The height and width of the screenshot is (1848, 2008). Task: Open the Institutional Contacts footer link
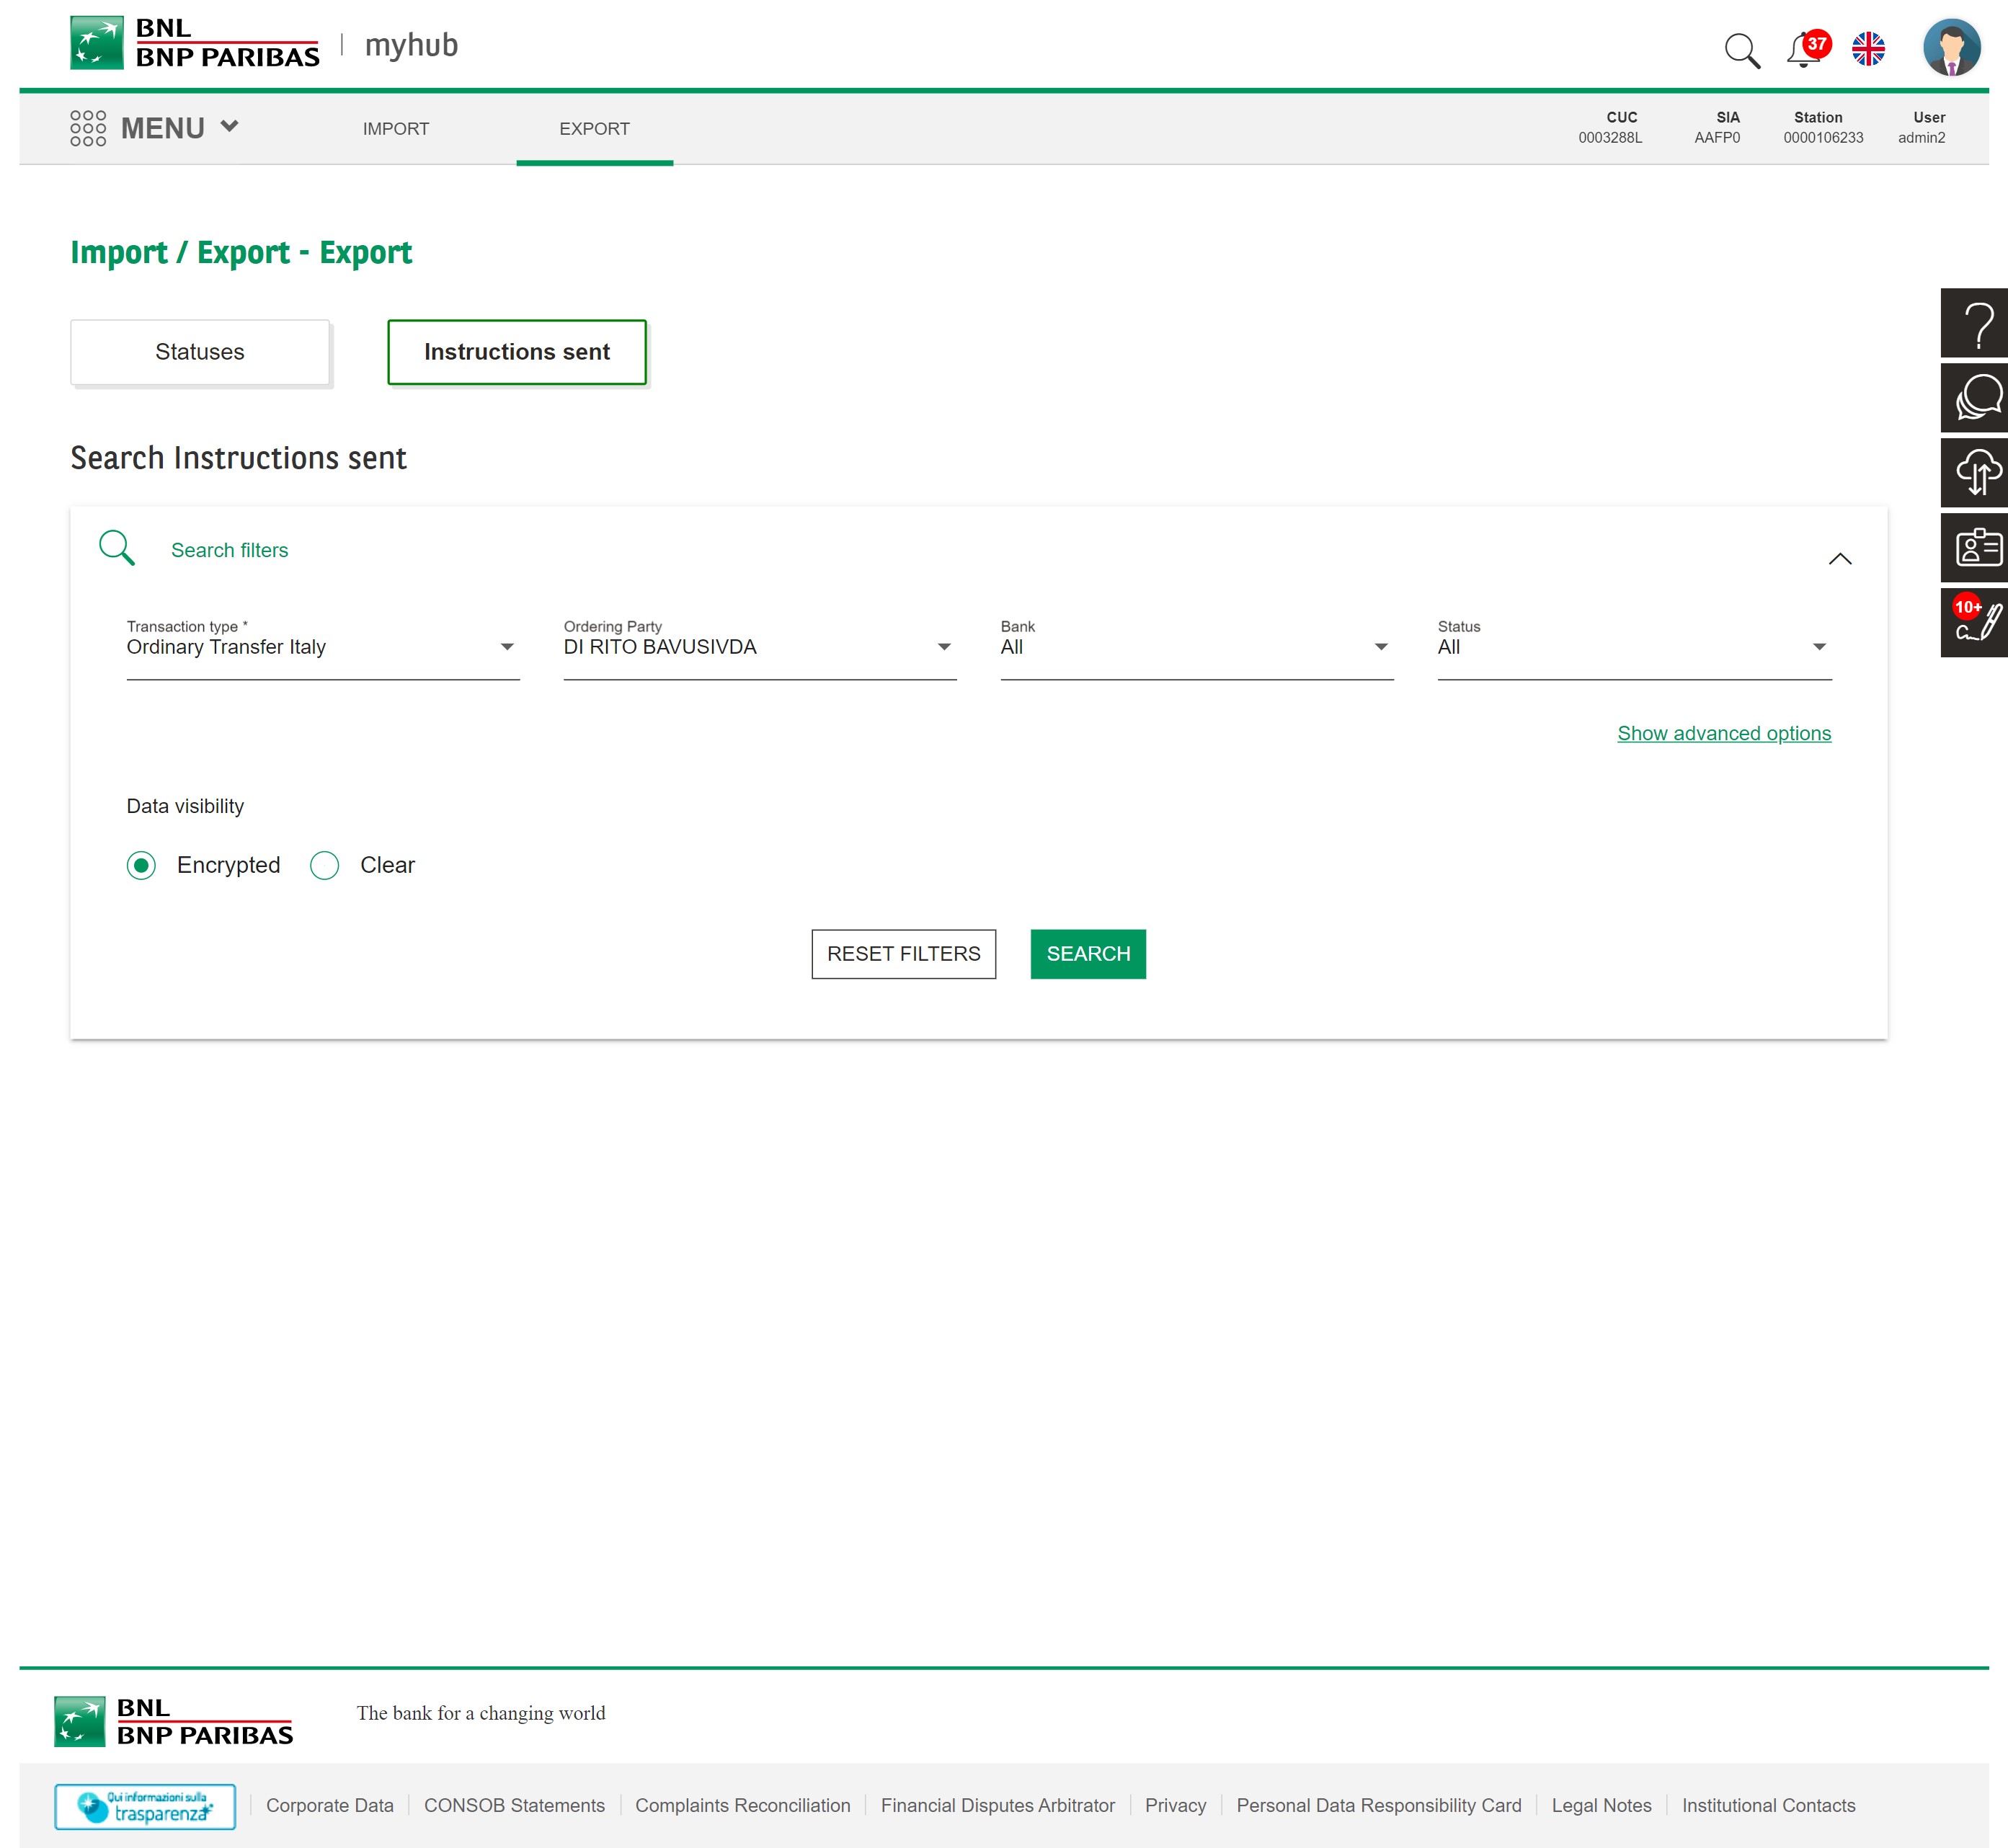[1768, 1805]
